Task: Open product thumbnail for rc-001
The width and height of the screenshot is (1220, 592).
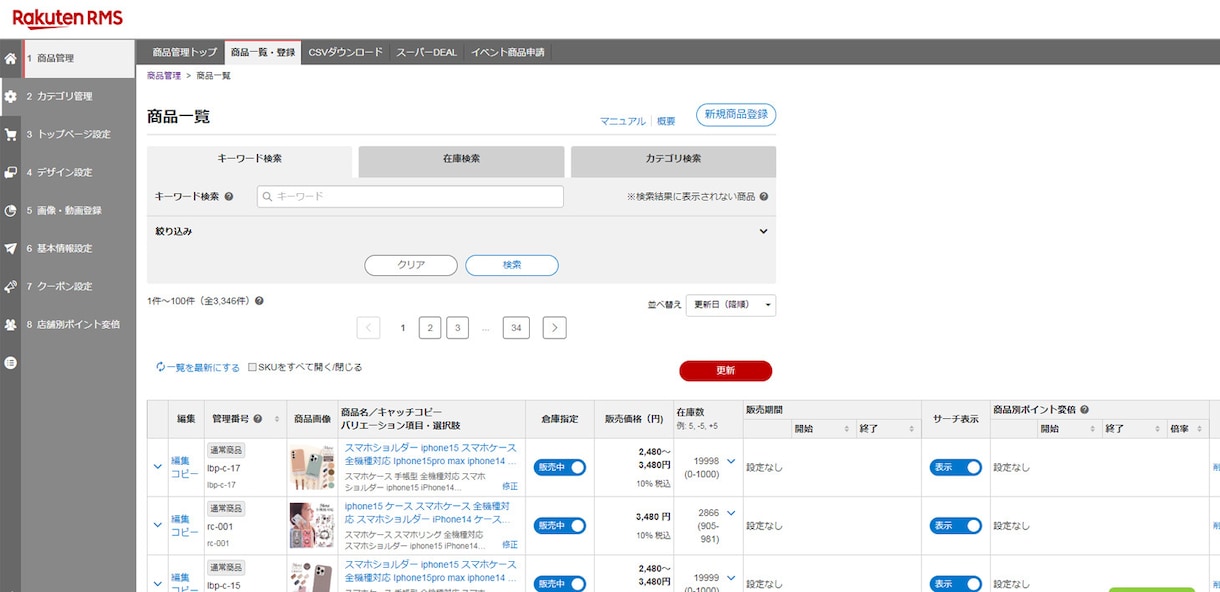Action: 312,526
